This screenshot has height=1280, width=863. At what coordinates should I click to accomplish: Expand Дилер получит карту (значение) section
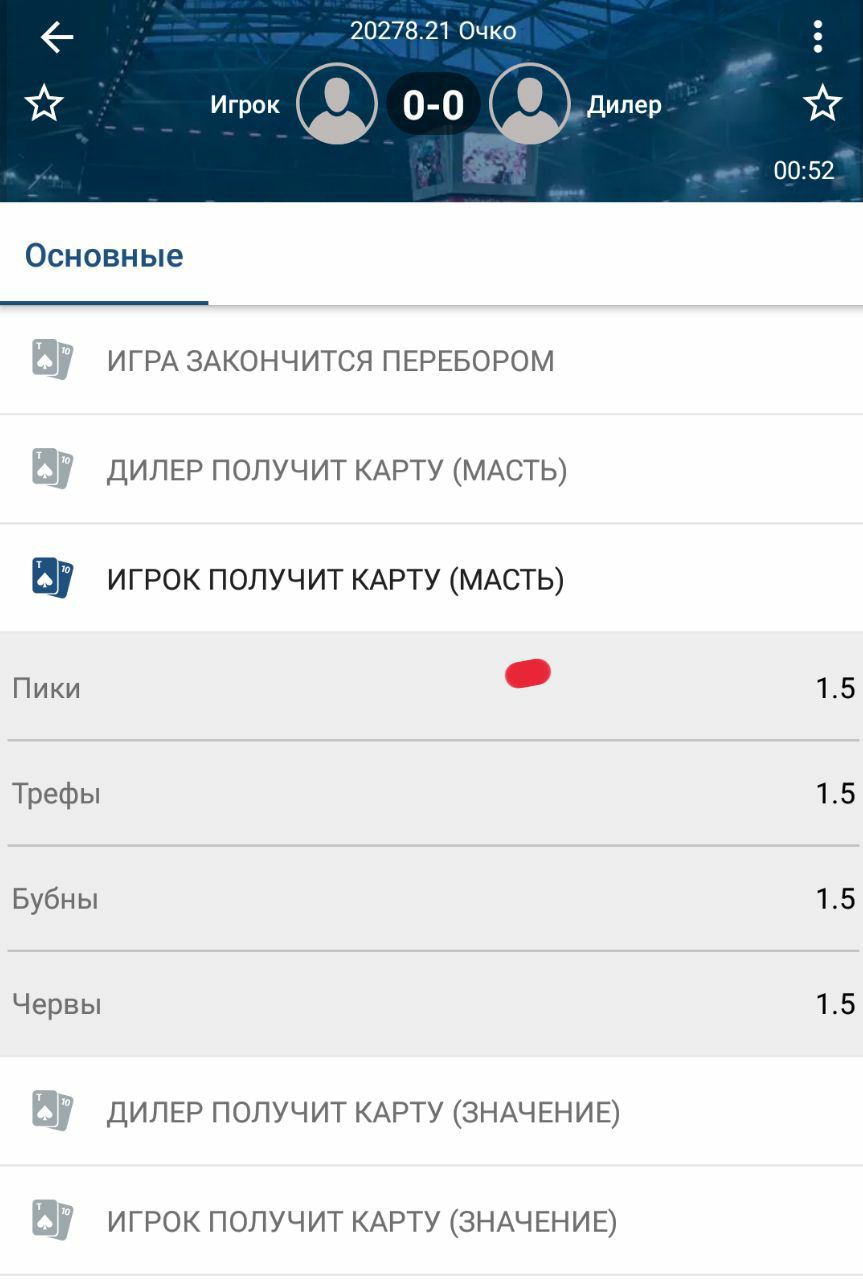[x=363, y=1112]
